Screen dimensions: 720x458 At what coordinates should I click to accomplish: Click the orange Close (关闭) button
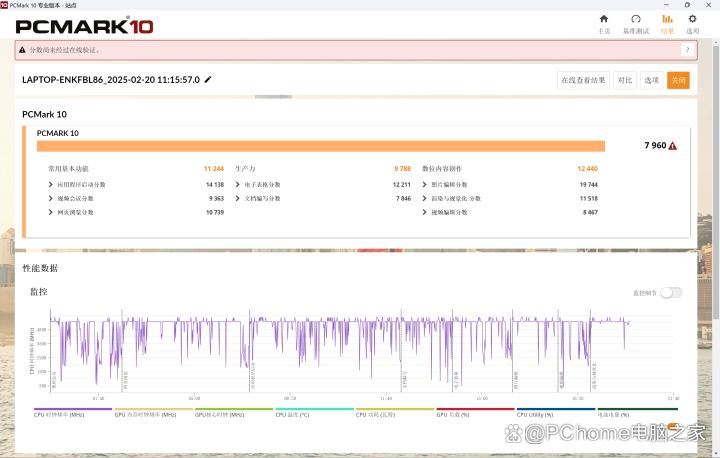coord(678,80)
